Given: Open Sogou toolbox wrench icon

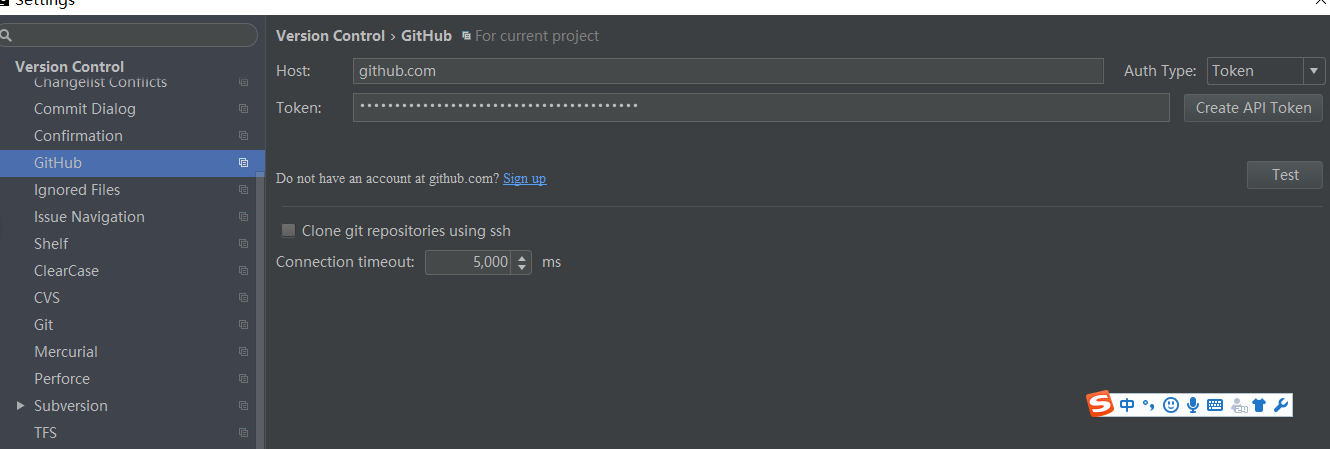Looking at the screenshot, I should [1281, 405].
